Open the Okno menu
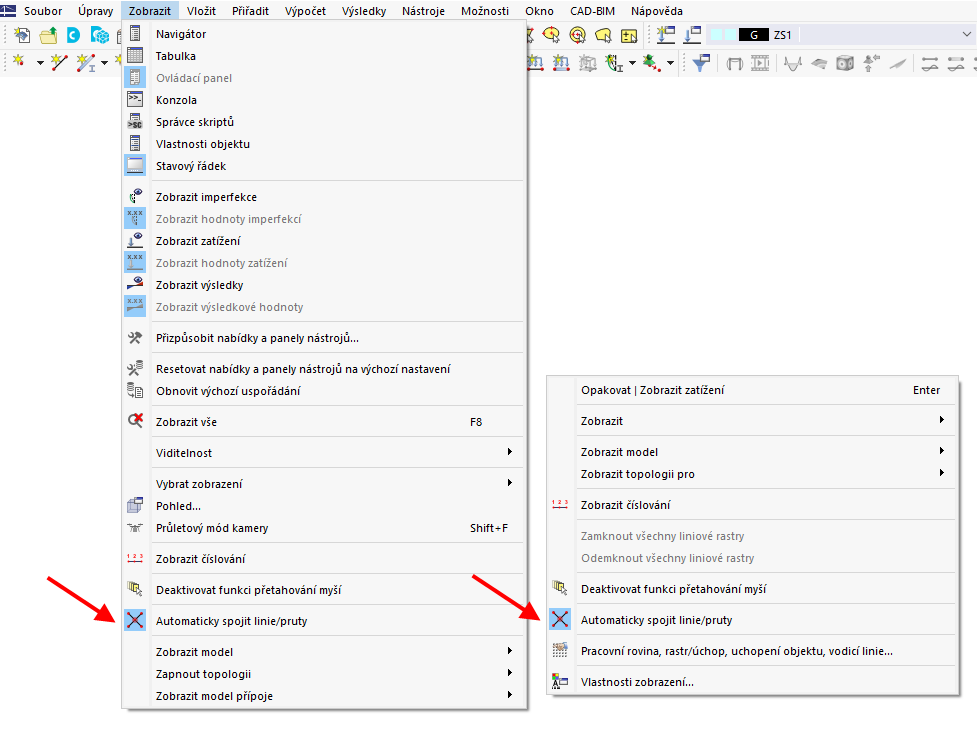This screenshot has height=733, width=977. [x=539, y=11]
